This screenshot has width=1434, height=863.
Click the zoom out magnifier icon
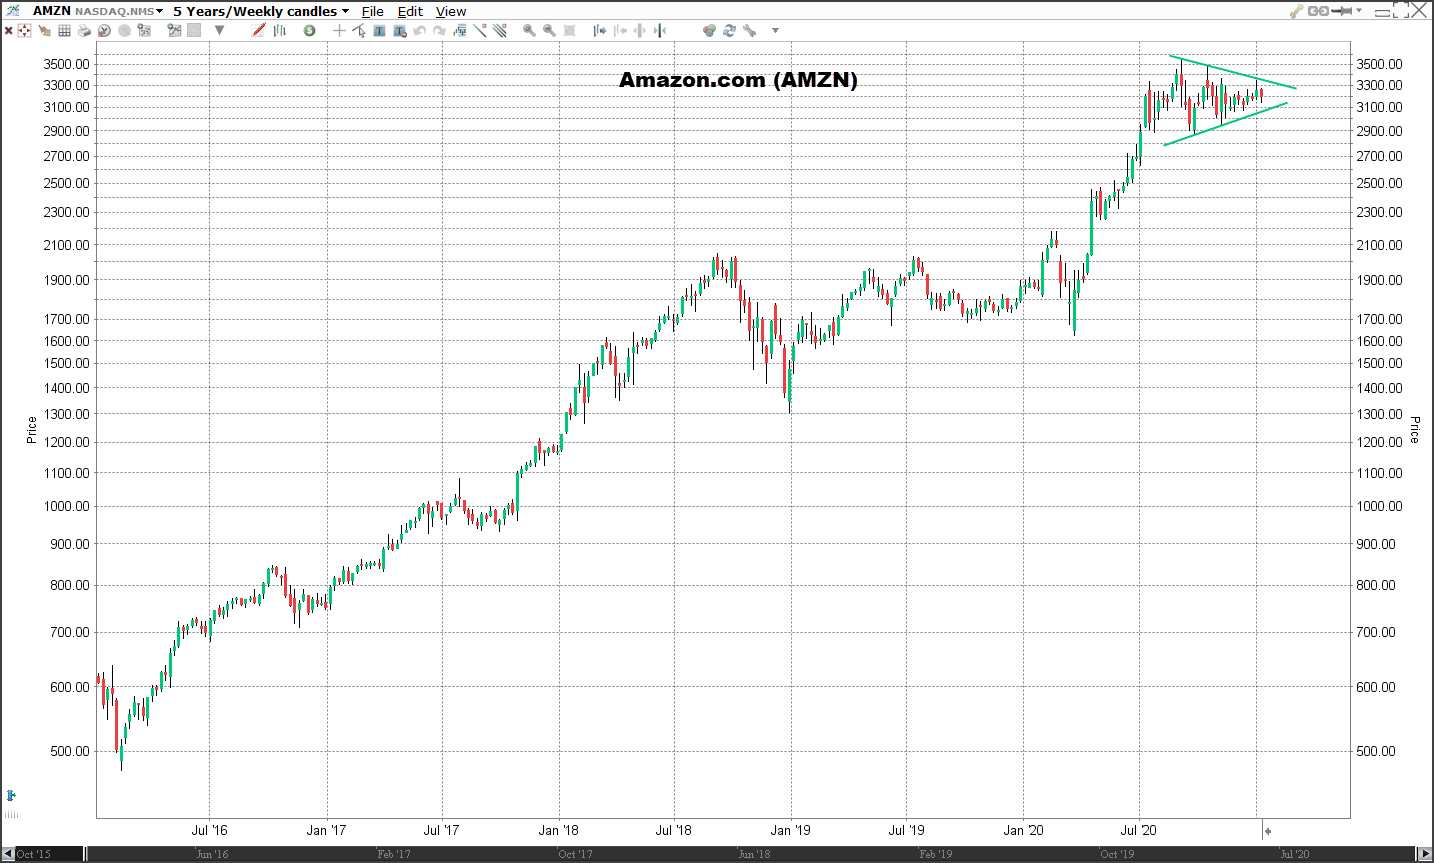click(549, 31)
